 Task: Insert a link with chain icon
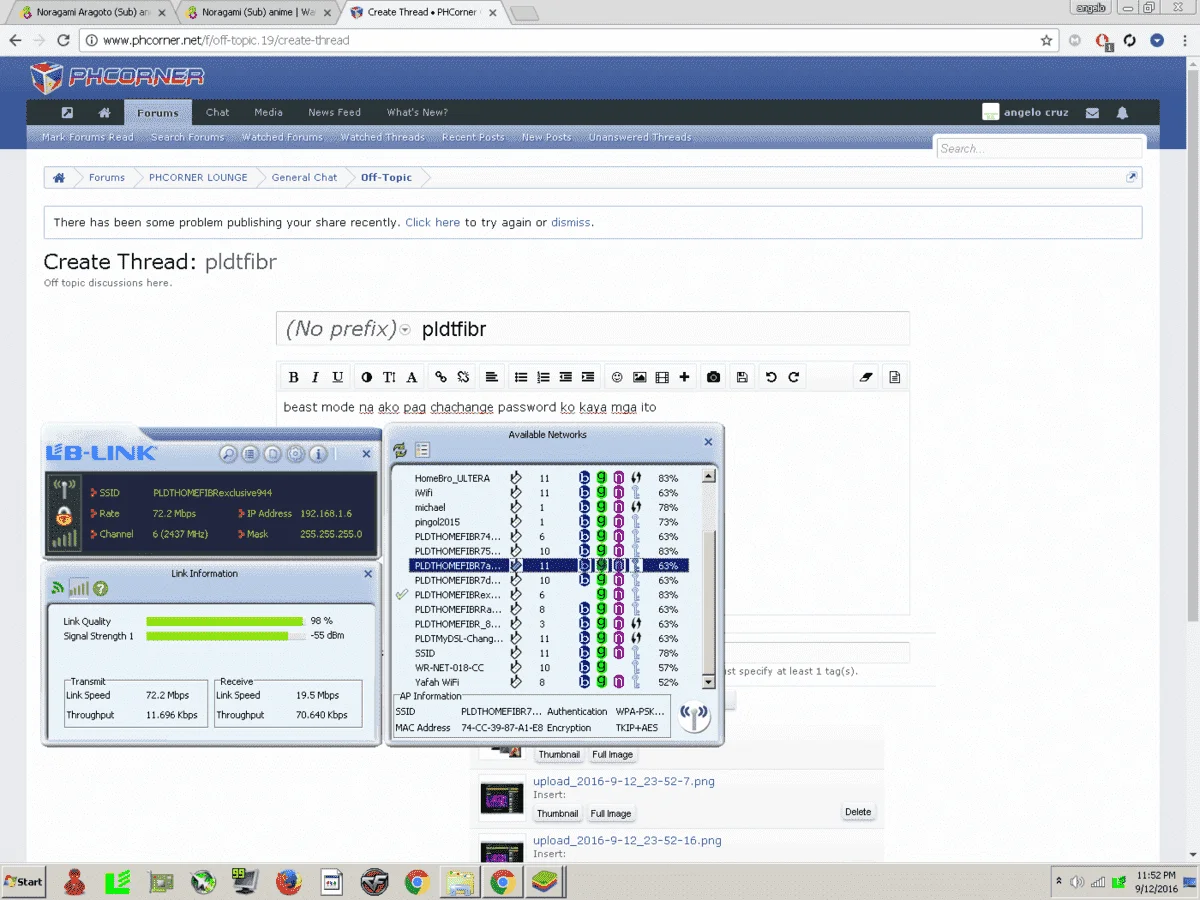tap(441, 377)
